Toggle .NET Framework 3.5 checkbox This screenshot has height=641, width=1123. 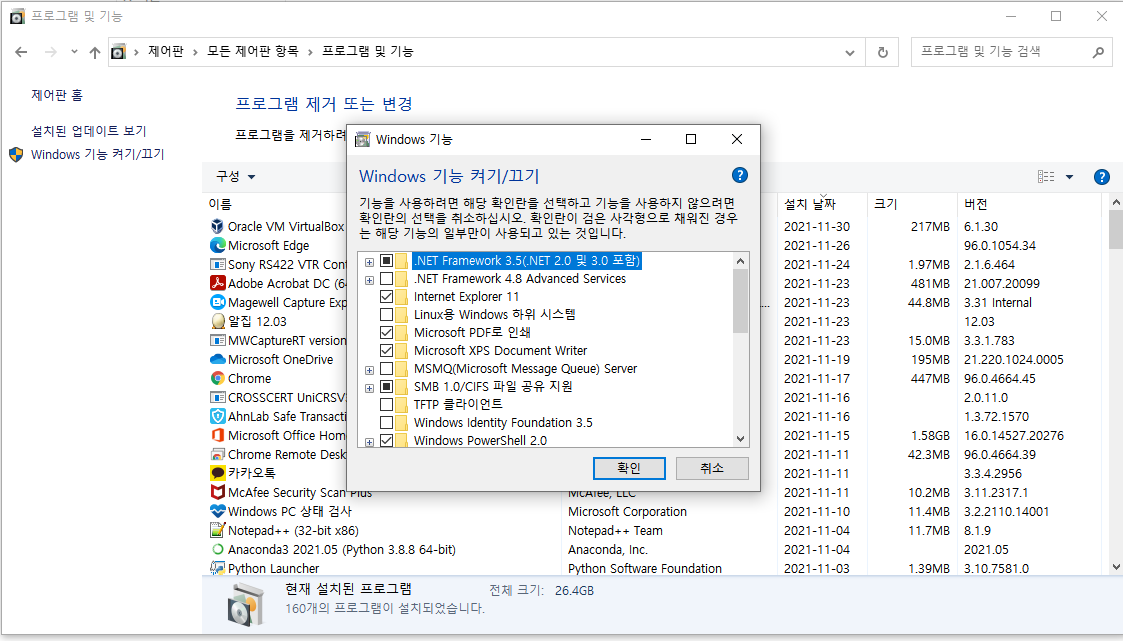coord(386,261)
